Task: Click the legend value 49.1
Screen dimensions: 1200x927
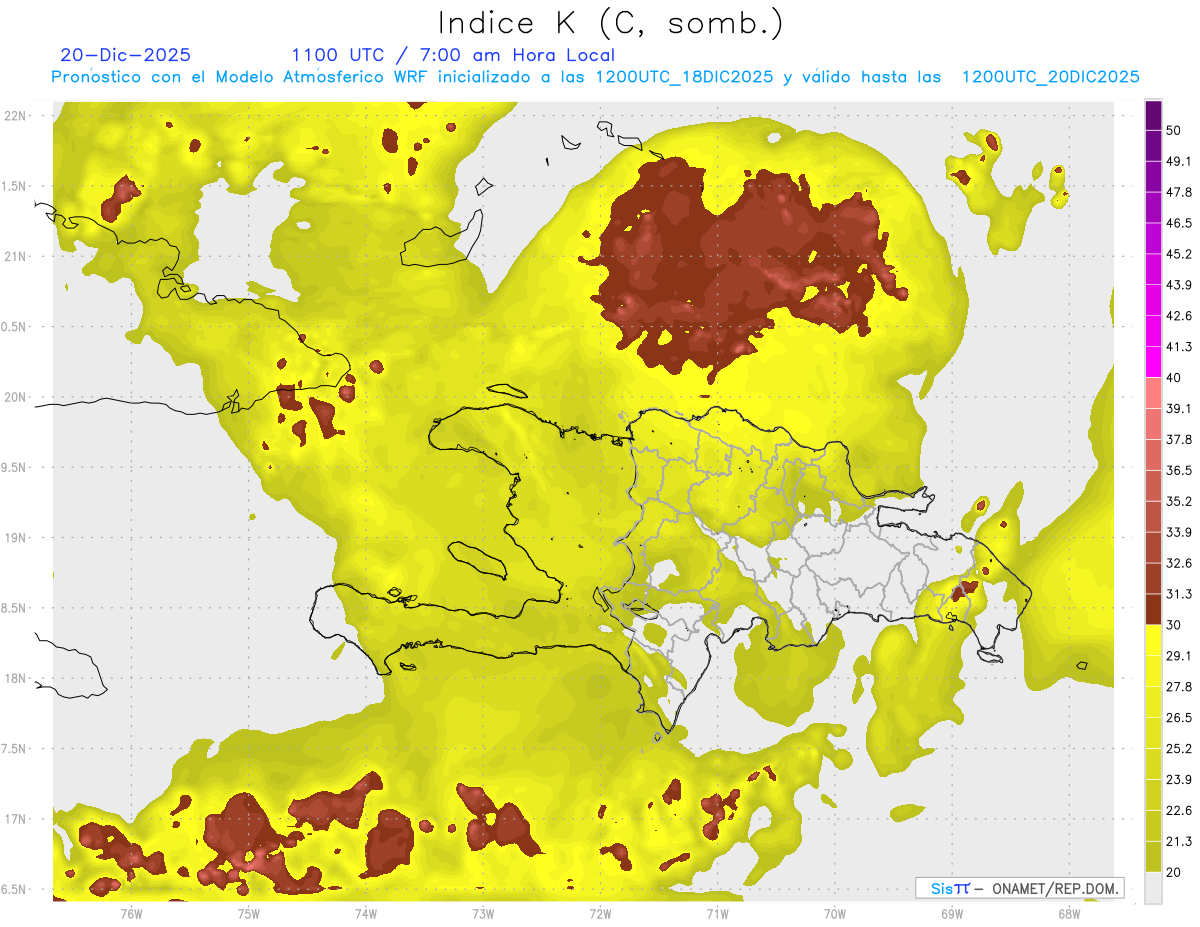Action: click(x=1179, y=161)
